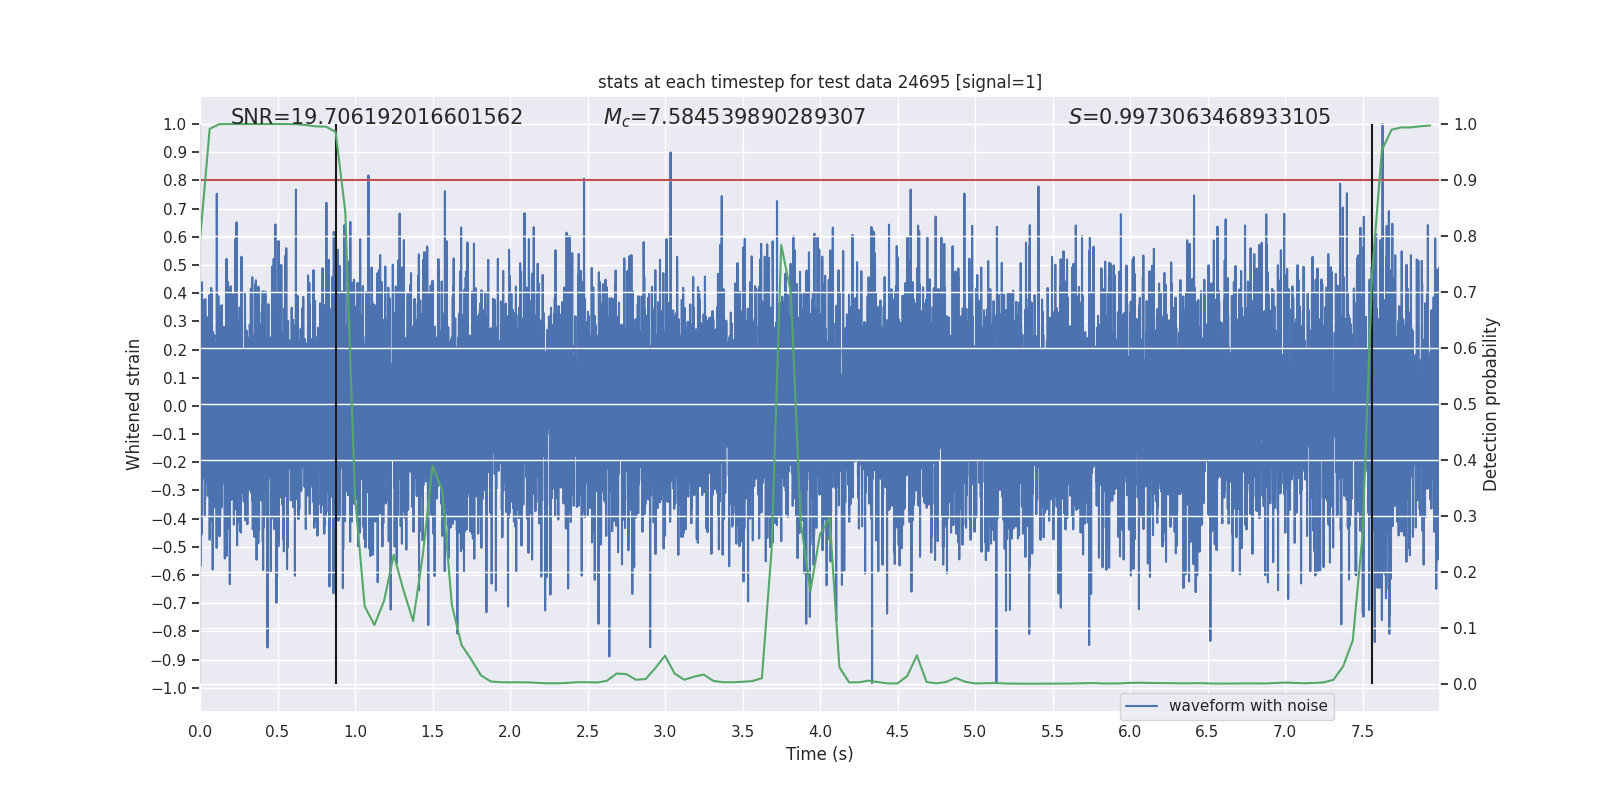Click the "Time (s)" x-axis label
The height and width of the screenshot is (800, 1600).
pyautogui.click(x=819, y=754)
